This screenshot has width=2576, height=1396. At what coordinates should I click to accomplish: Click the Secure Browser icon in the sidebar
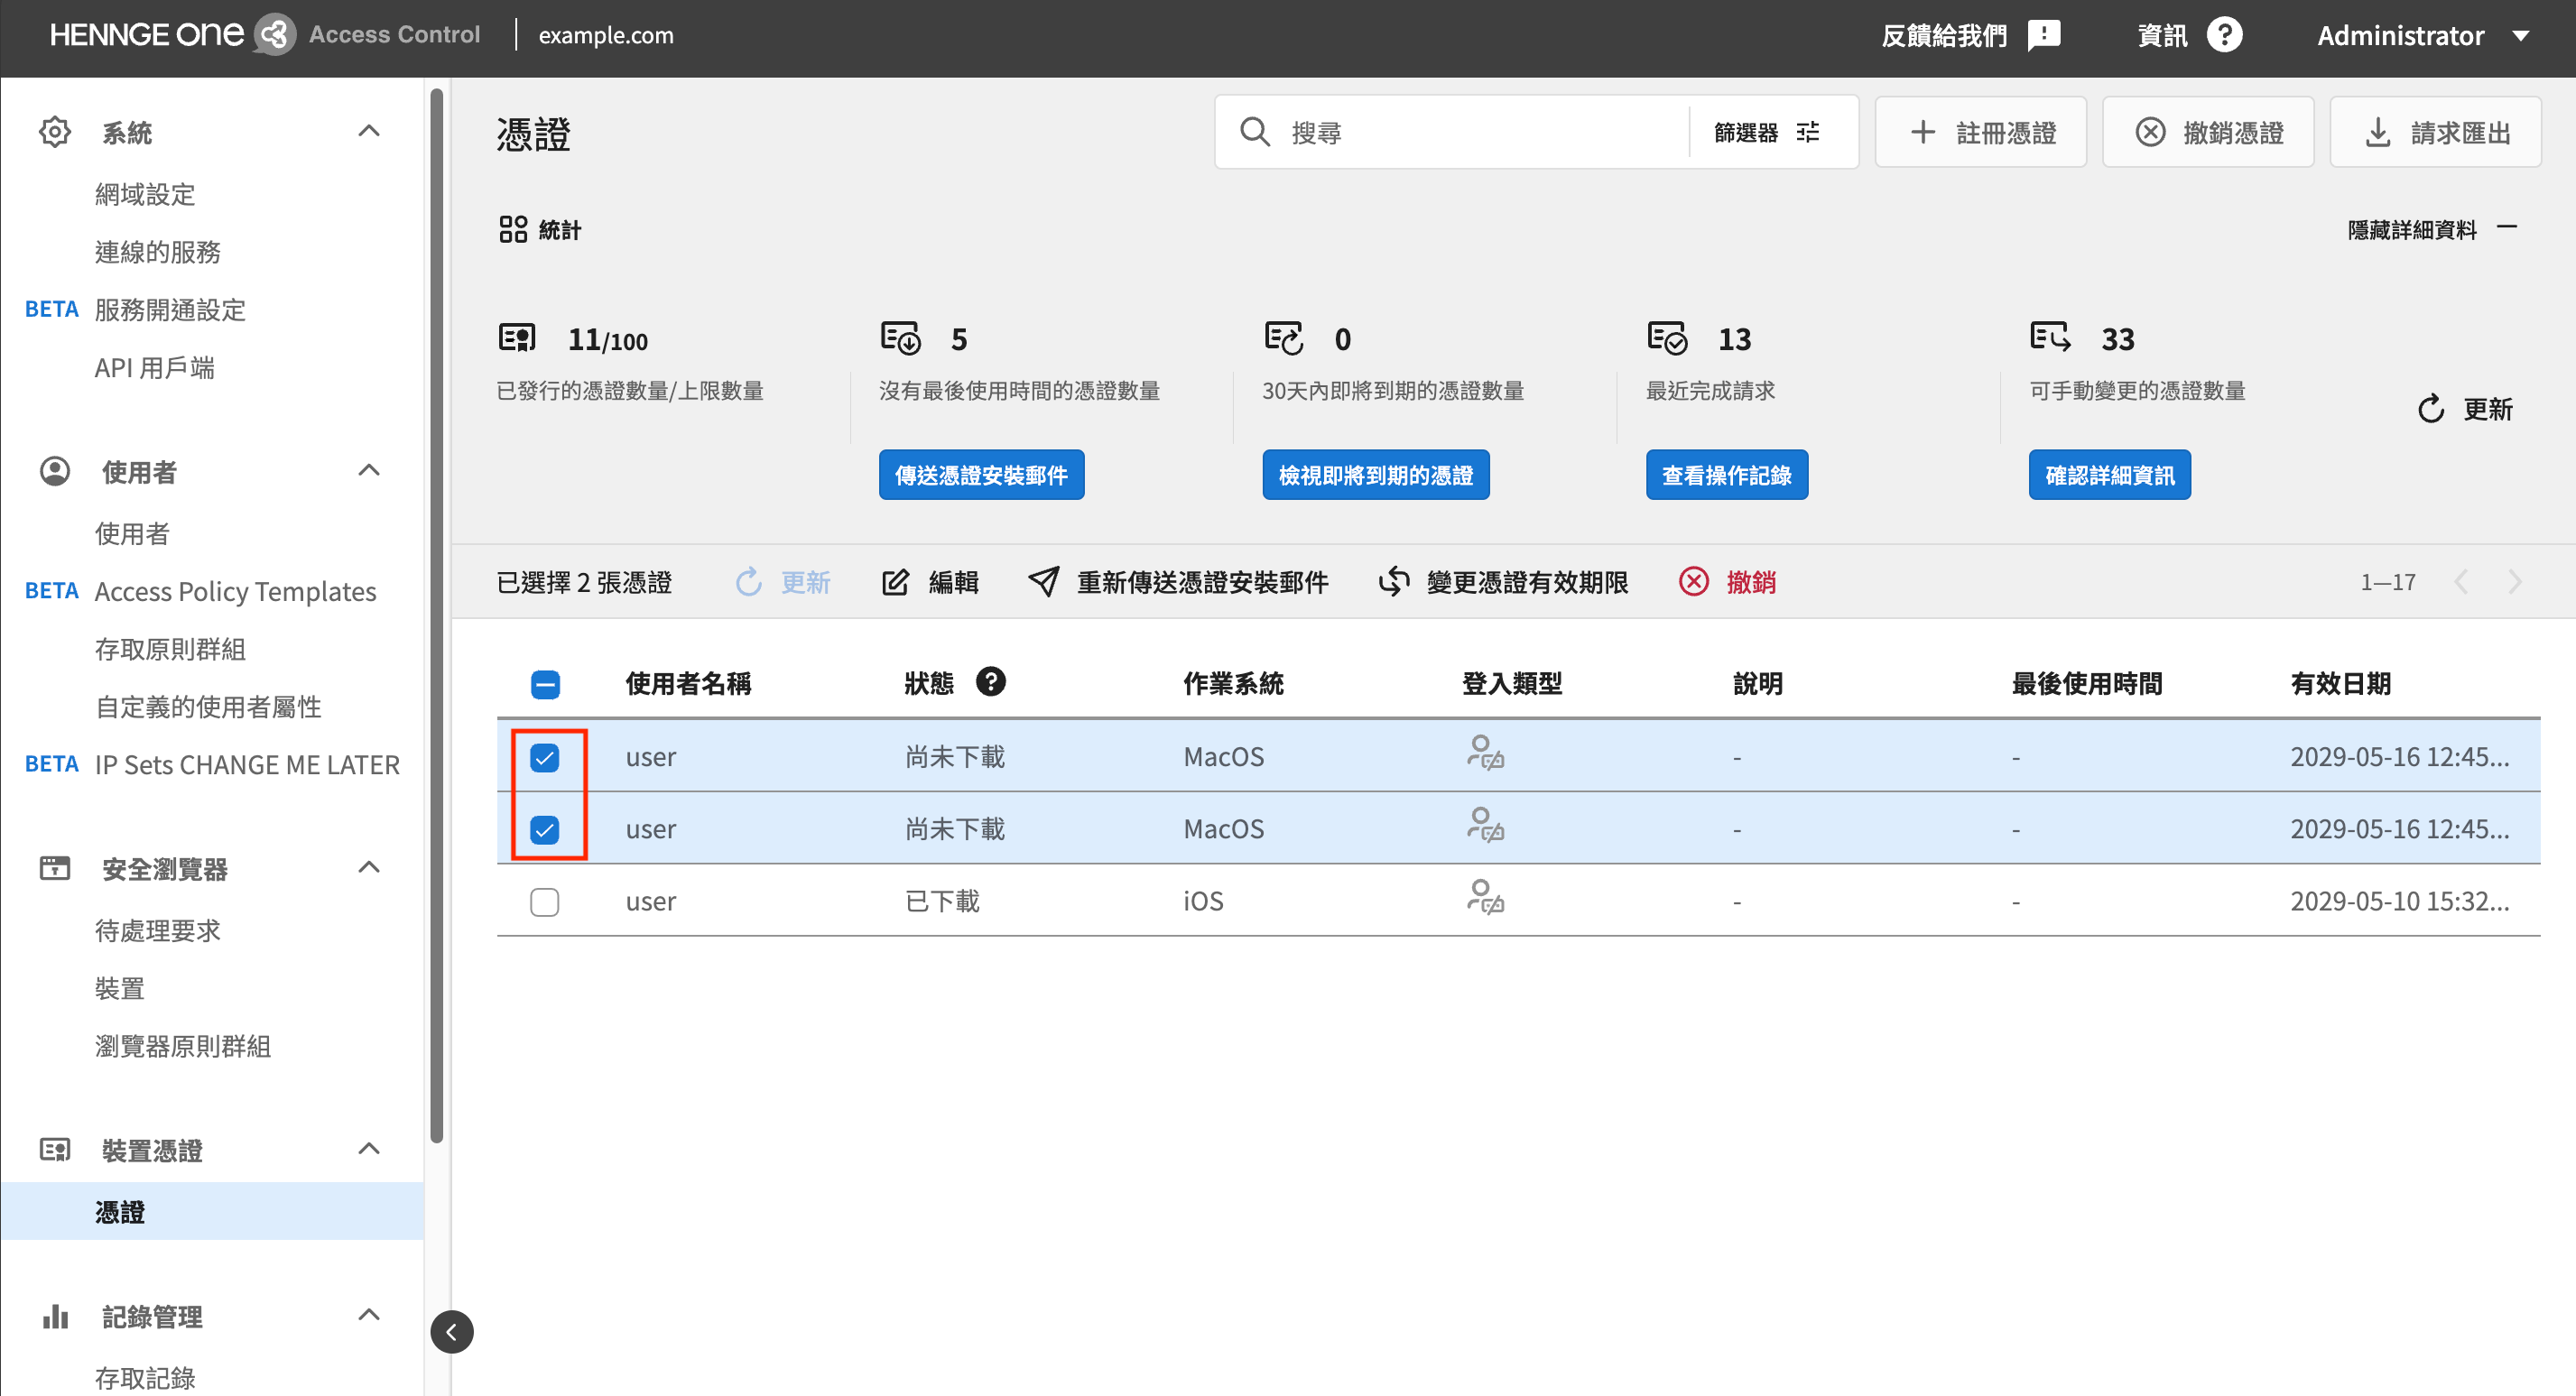click(55, 868)
